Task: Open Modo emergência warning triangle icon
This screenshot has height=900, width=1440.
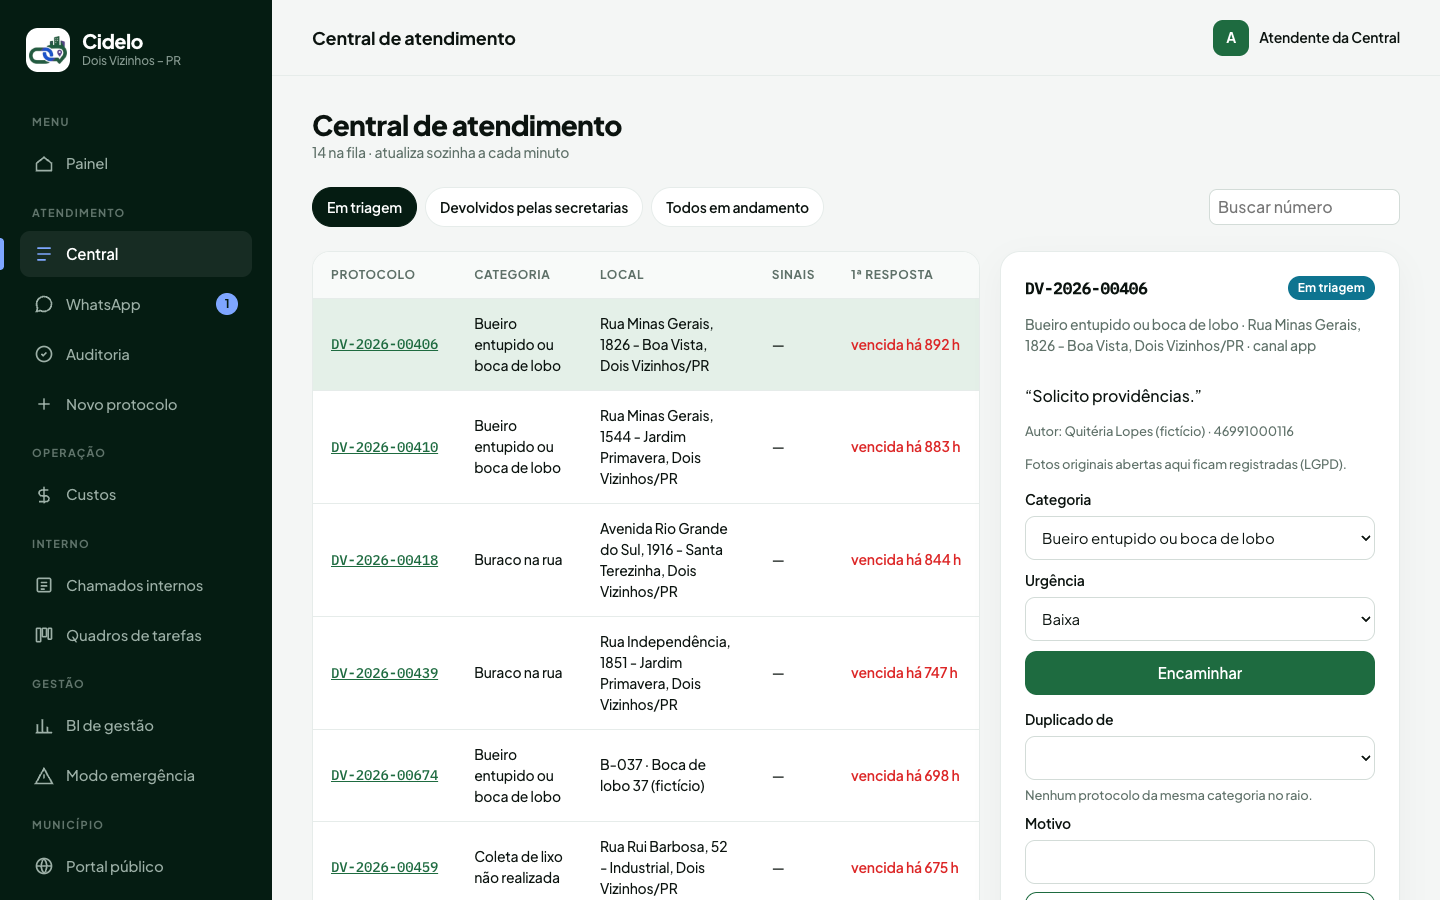Action: tap(44, 776)
